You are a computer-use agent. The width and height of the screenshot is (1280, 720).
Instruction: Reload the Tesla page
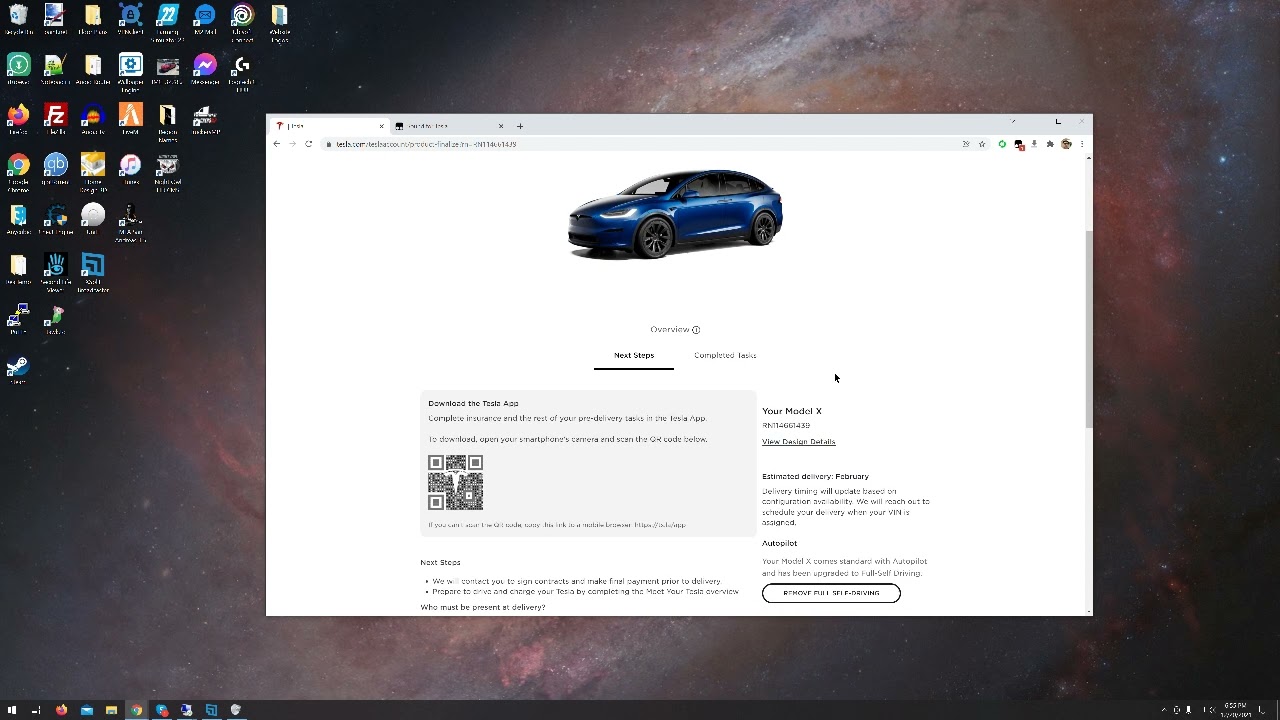[309, 144]
